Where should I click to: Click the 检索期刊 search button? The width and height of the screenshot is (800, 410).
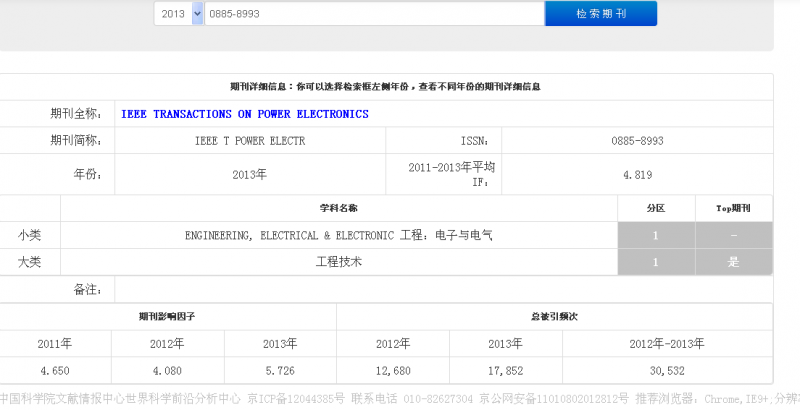pos(601,14)
